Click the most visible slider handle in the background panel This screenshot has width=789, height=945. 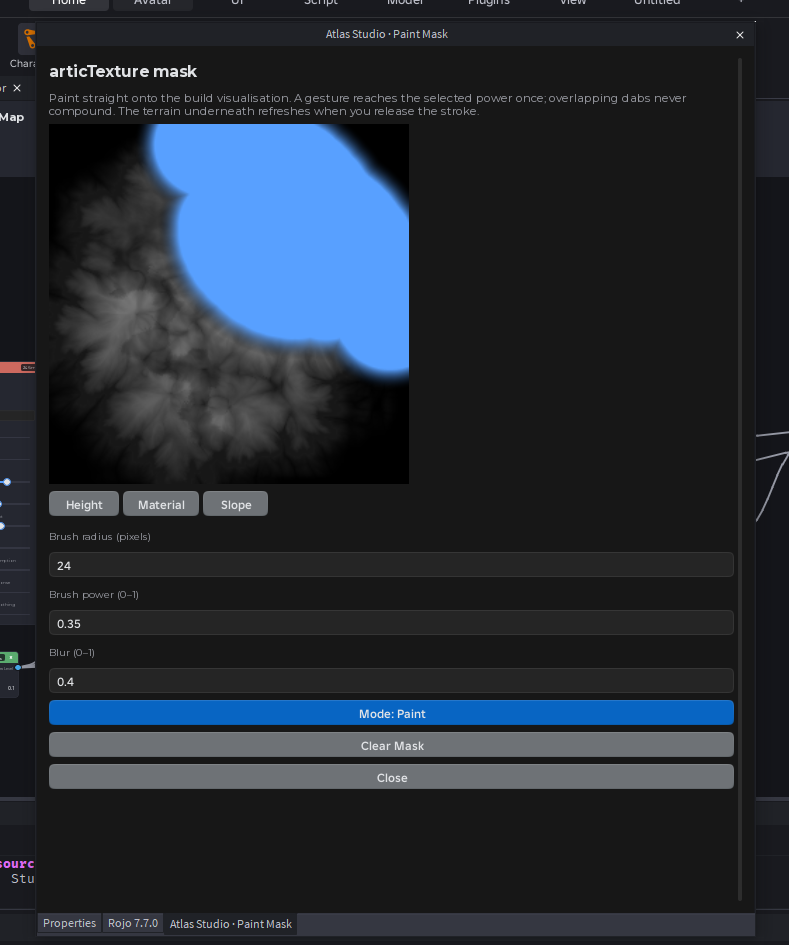tap(7, 482)
